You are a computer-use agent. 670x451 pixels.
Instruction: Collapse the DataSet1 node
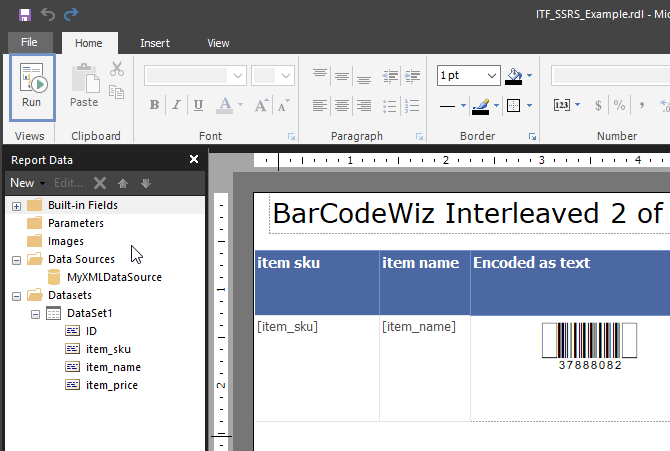(x=35, y=315)
